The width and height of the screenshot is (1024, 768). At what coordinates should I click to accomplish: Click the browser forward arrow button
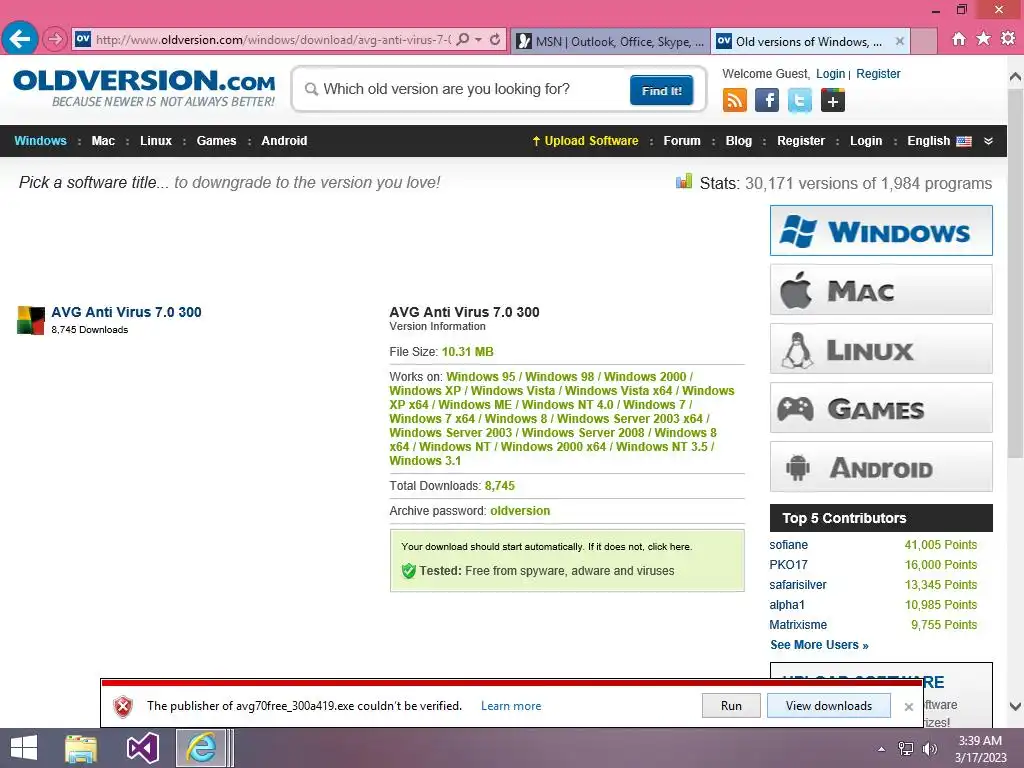55,39
